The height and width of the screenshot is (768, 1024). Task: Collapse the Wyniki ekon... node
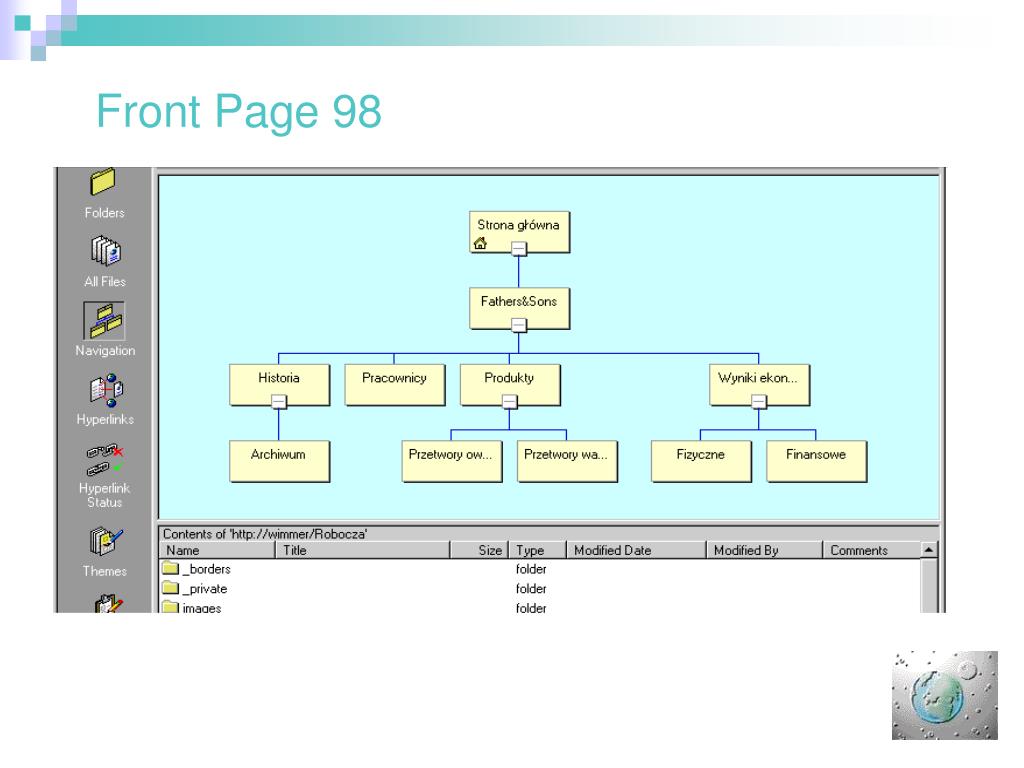pos(759,402)
